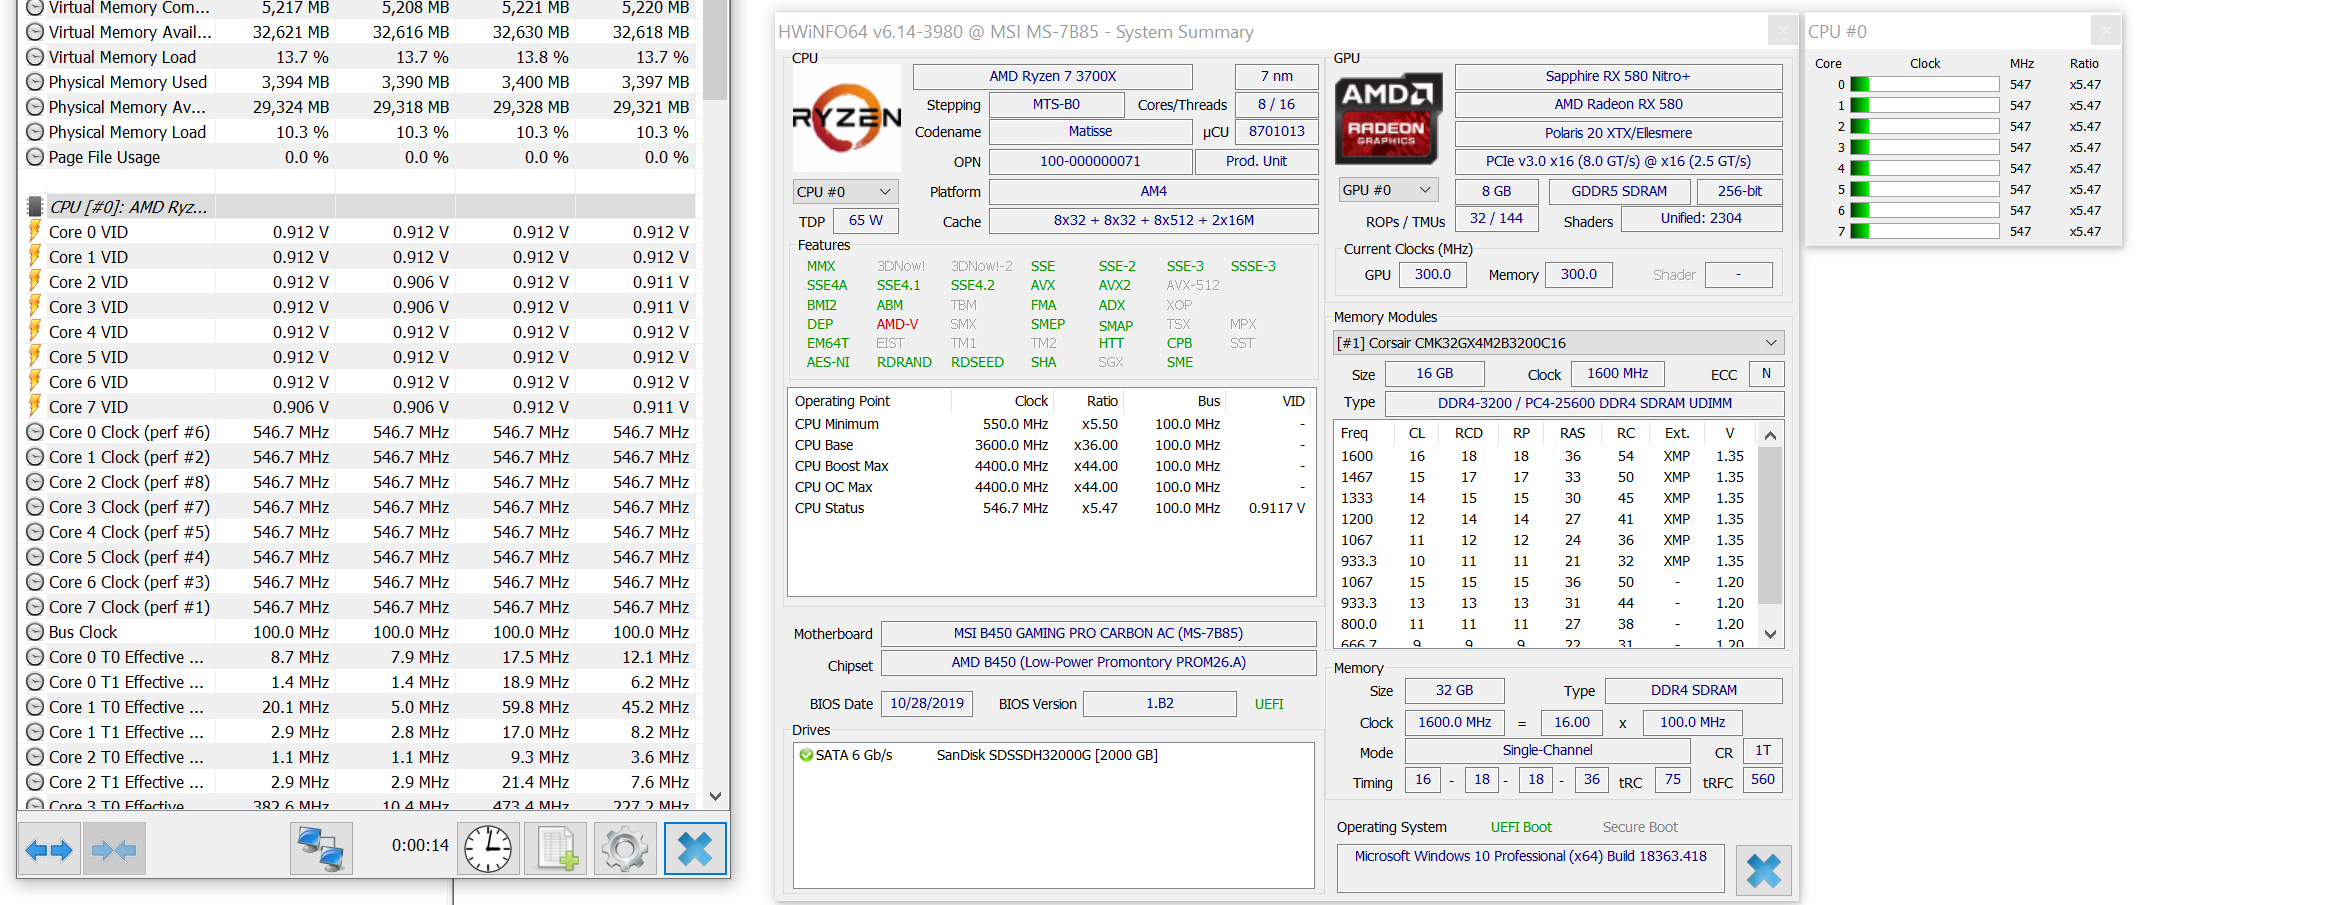Click the lightning bolt icon beside Core 0 VID

point(36,231)
